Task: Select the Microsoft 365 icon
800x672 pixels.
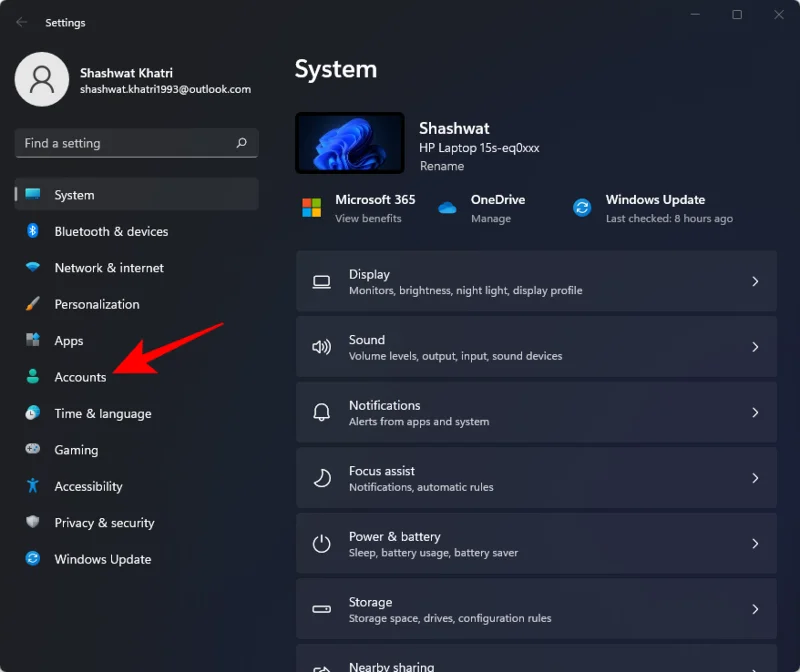Action: 313,207
